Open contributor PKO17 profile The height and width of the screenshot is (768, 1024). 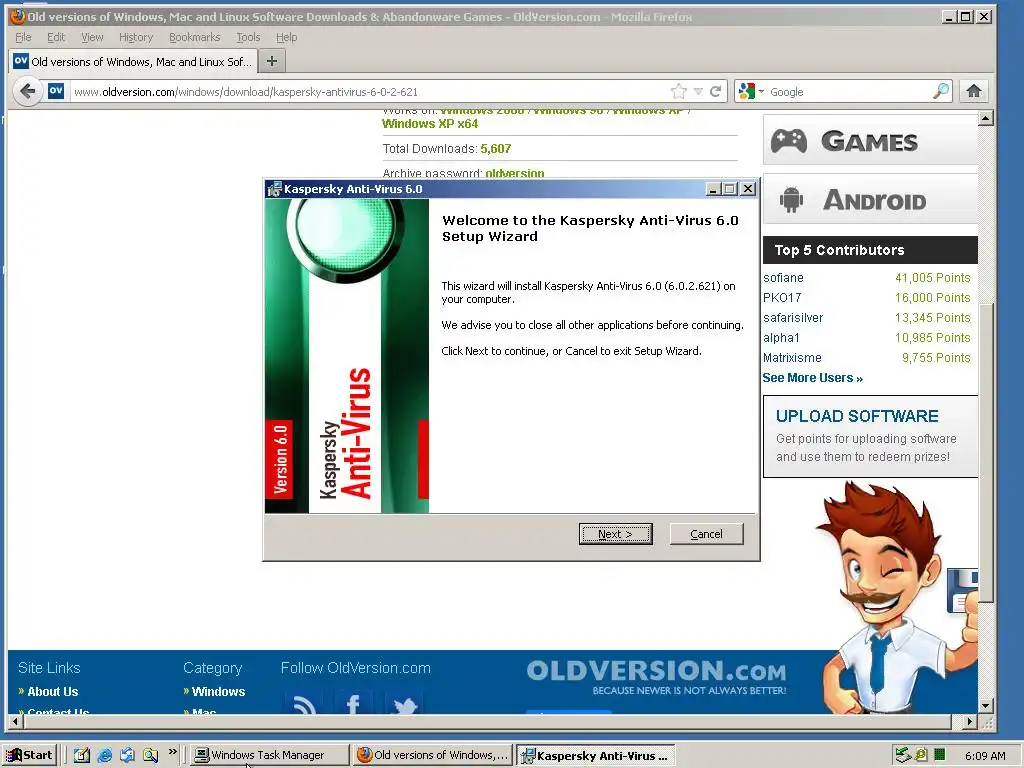782,297
